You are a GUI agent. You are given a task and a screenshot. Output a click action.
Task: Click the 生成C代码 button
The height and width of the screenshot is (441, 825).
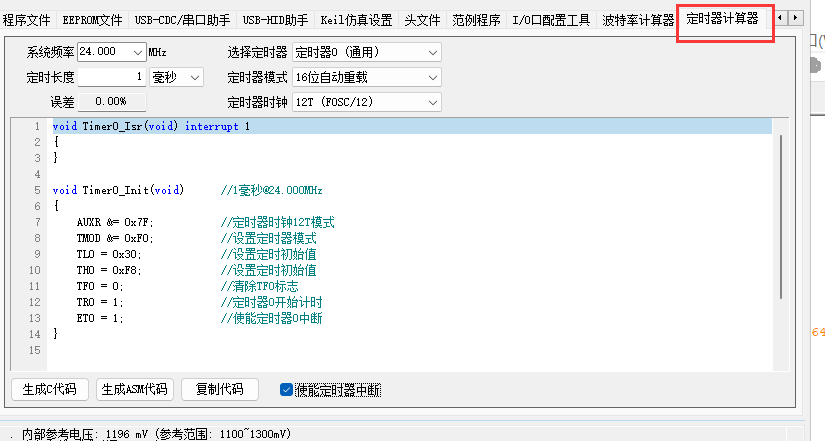click(50, 389)
